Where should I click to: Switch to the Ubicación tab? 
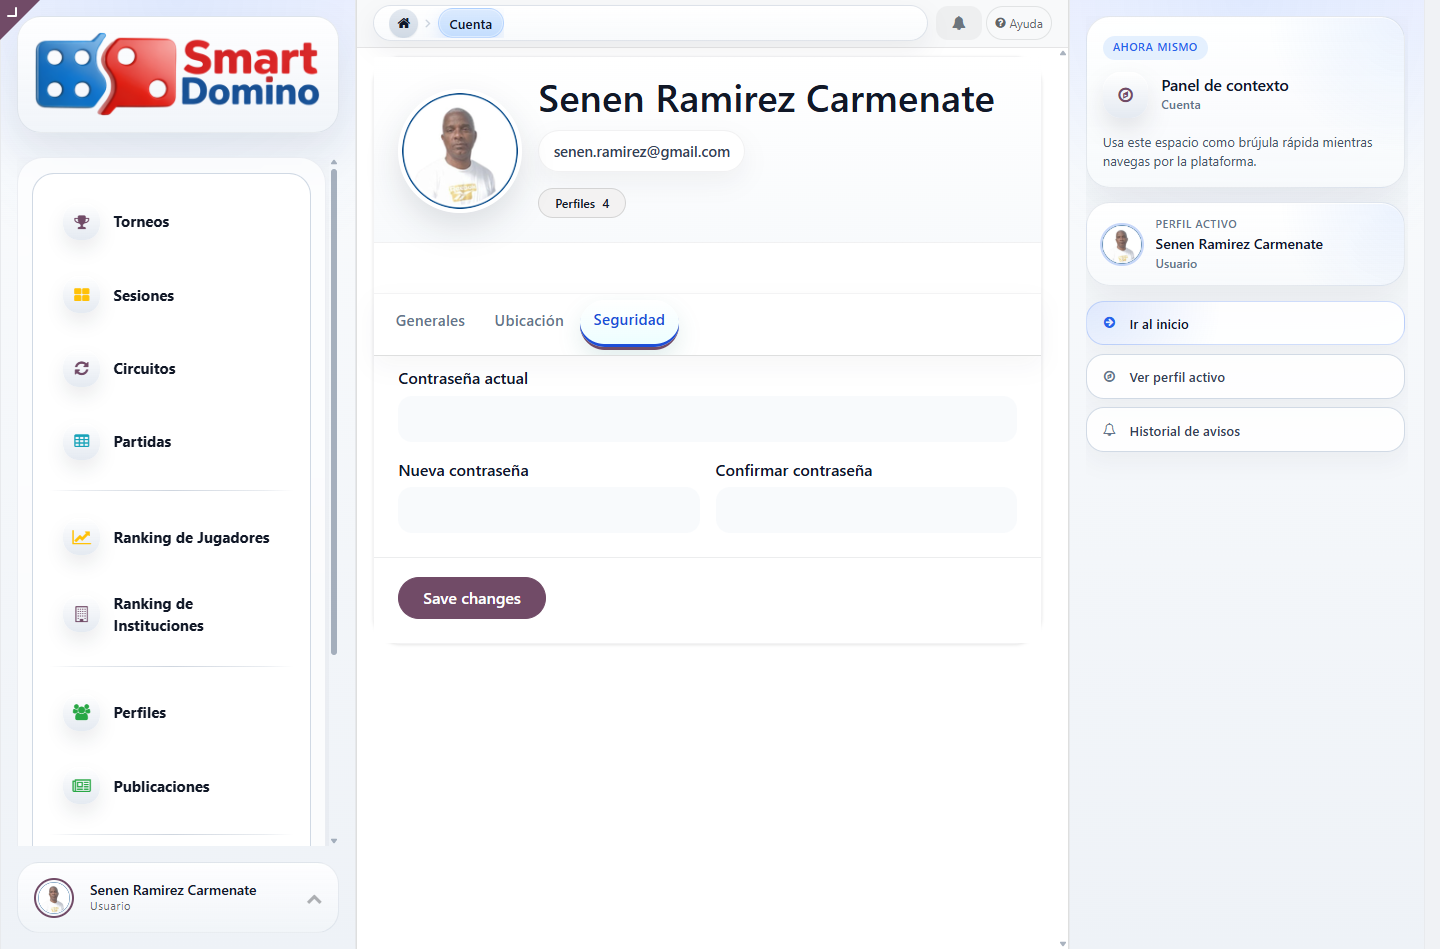(529, 321)
